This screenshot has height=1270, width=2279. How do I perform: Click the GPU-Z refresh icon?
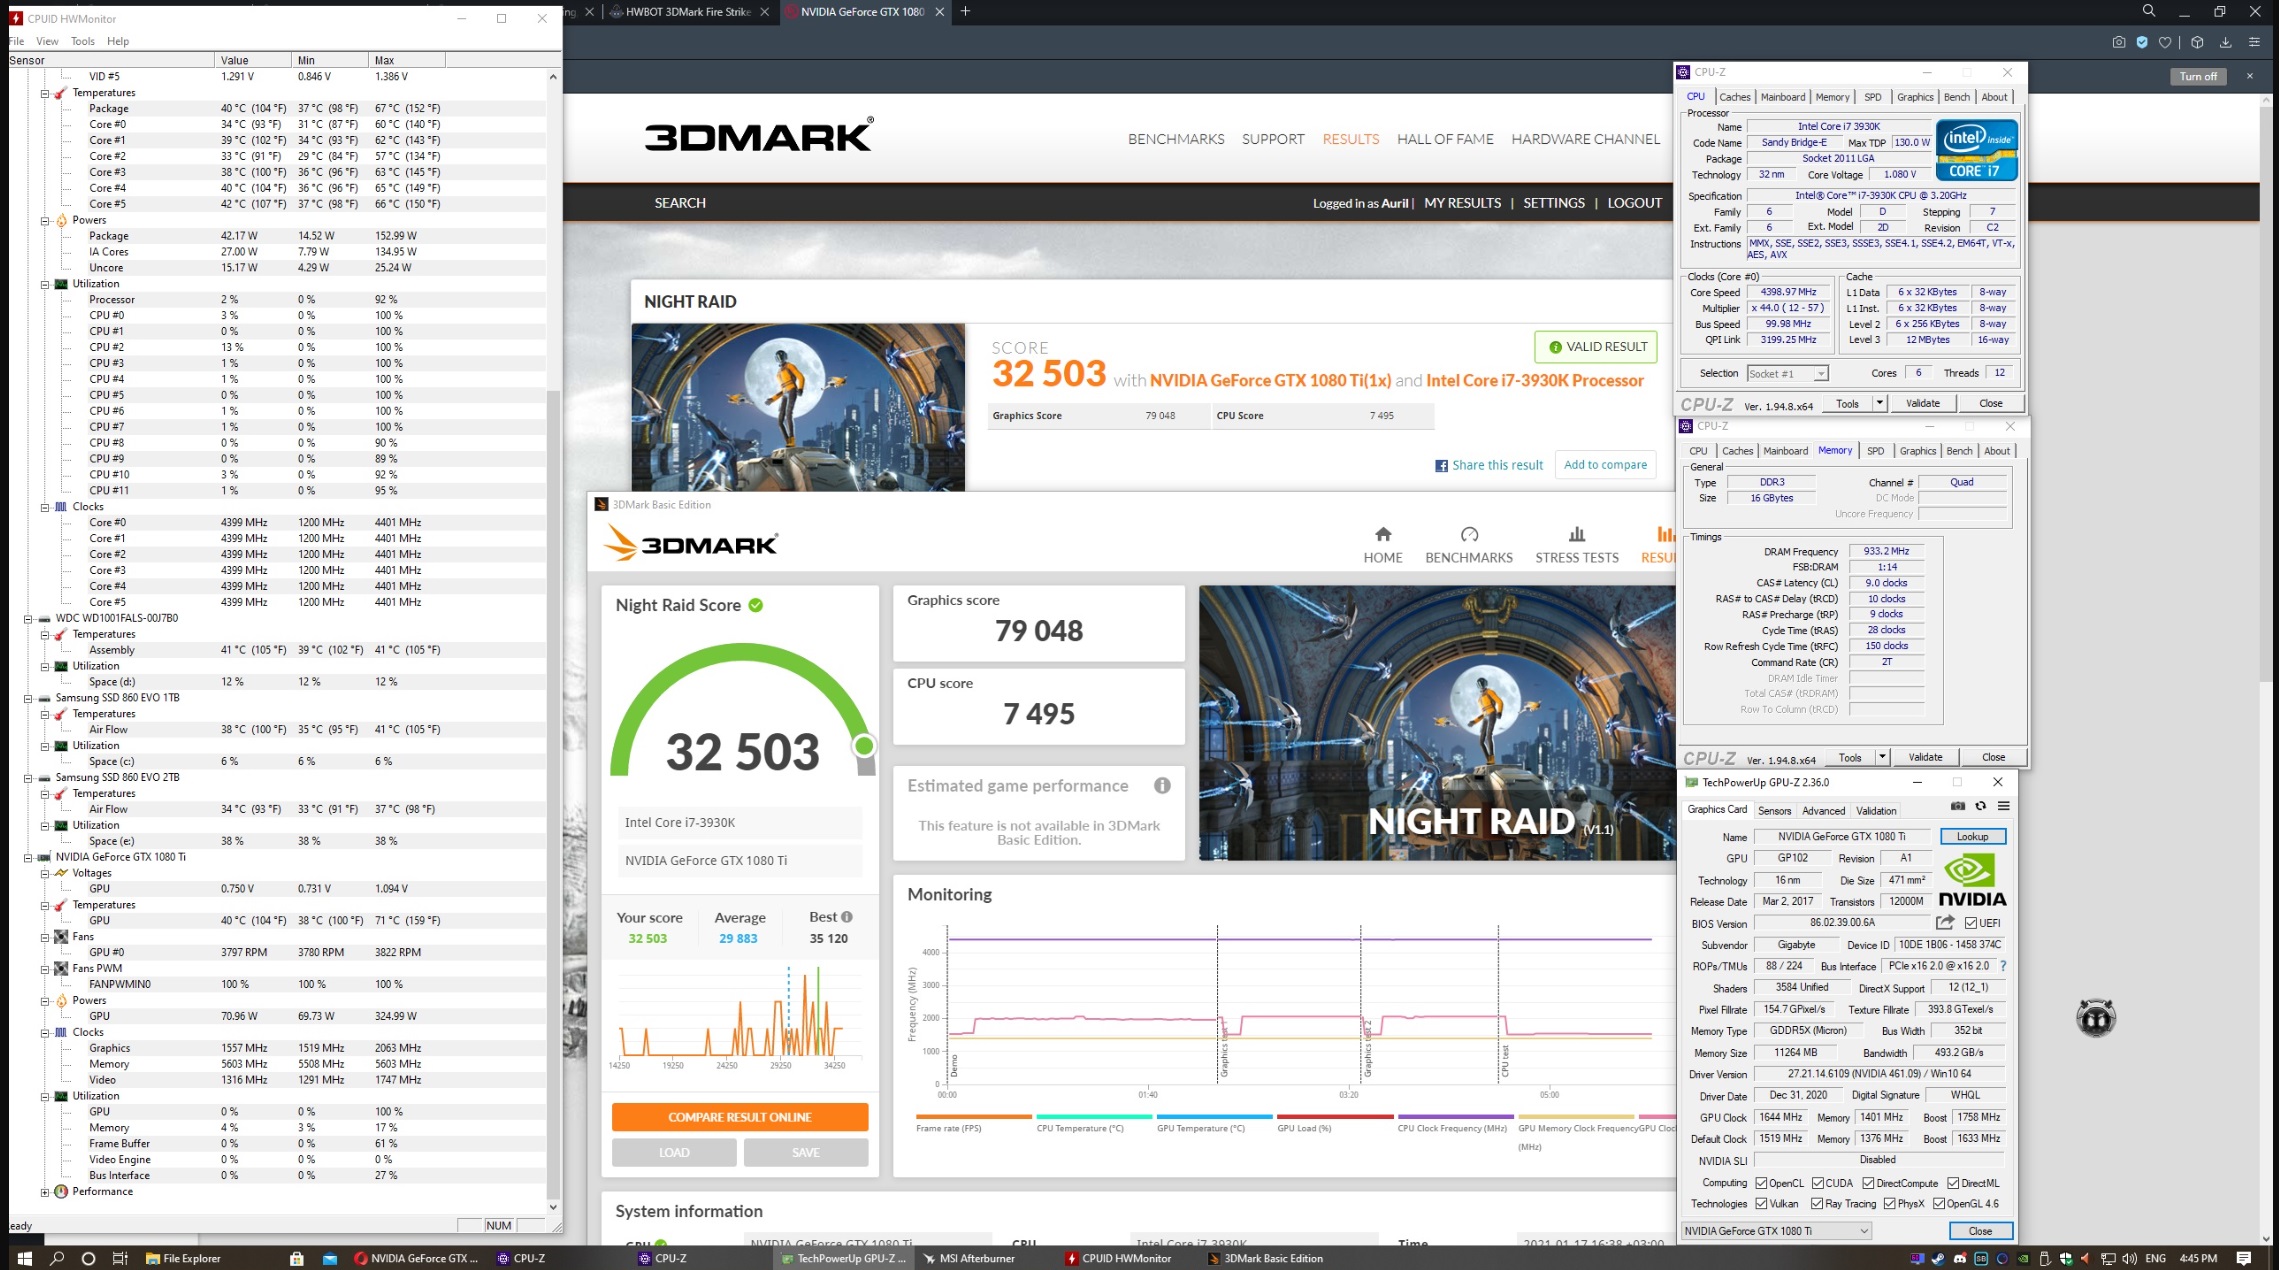tap(1980, 806)
